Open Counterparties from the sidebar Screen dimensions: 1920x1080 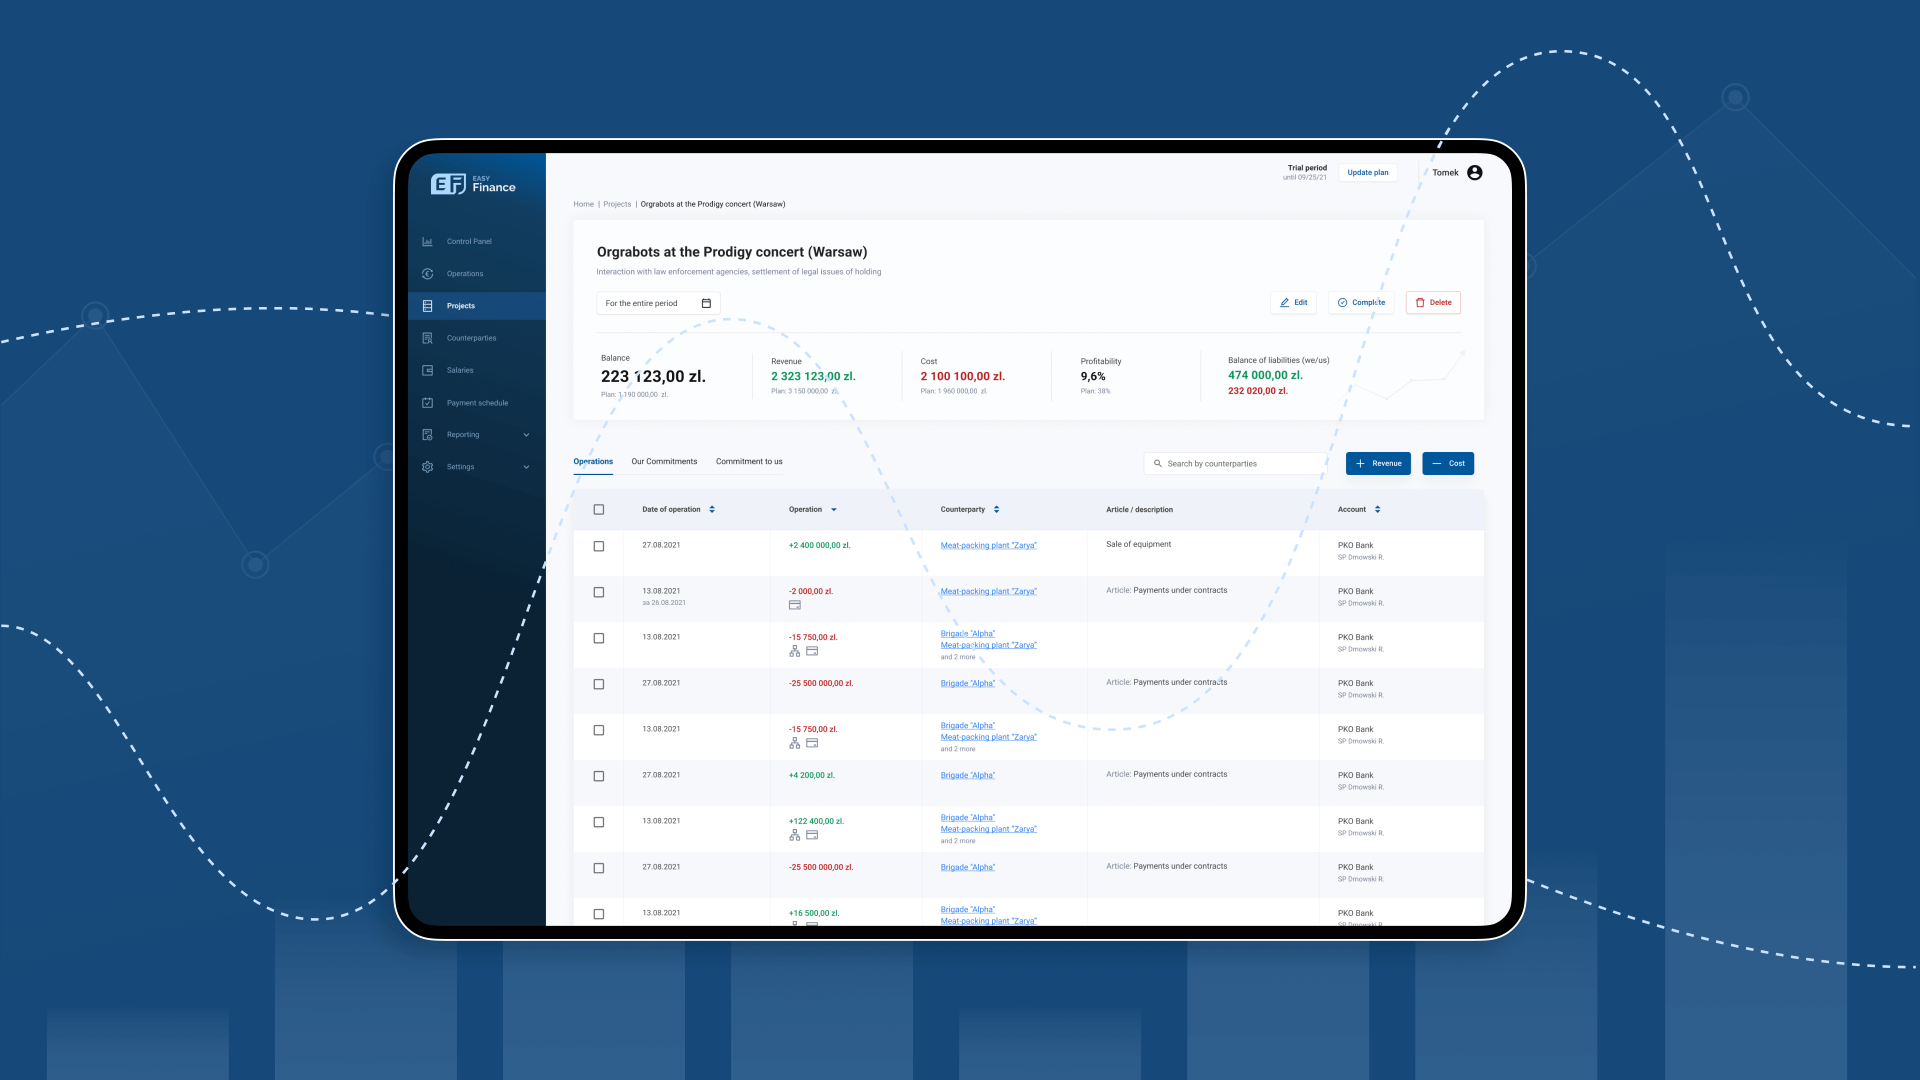coord(470,337)
